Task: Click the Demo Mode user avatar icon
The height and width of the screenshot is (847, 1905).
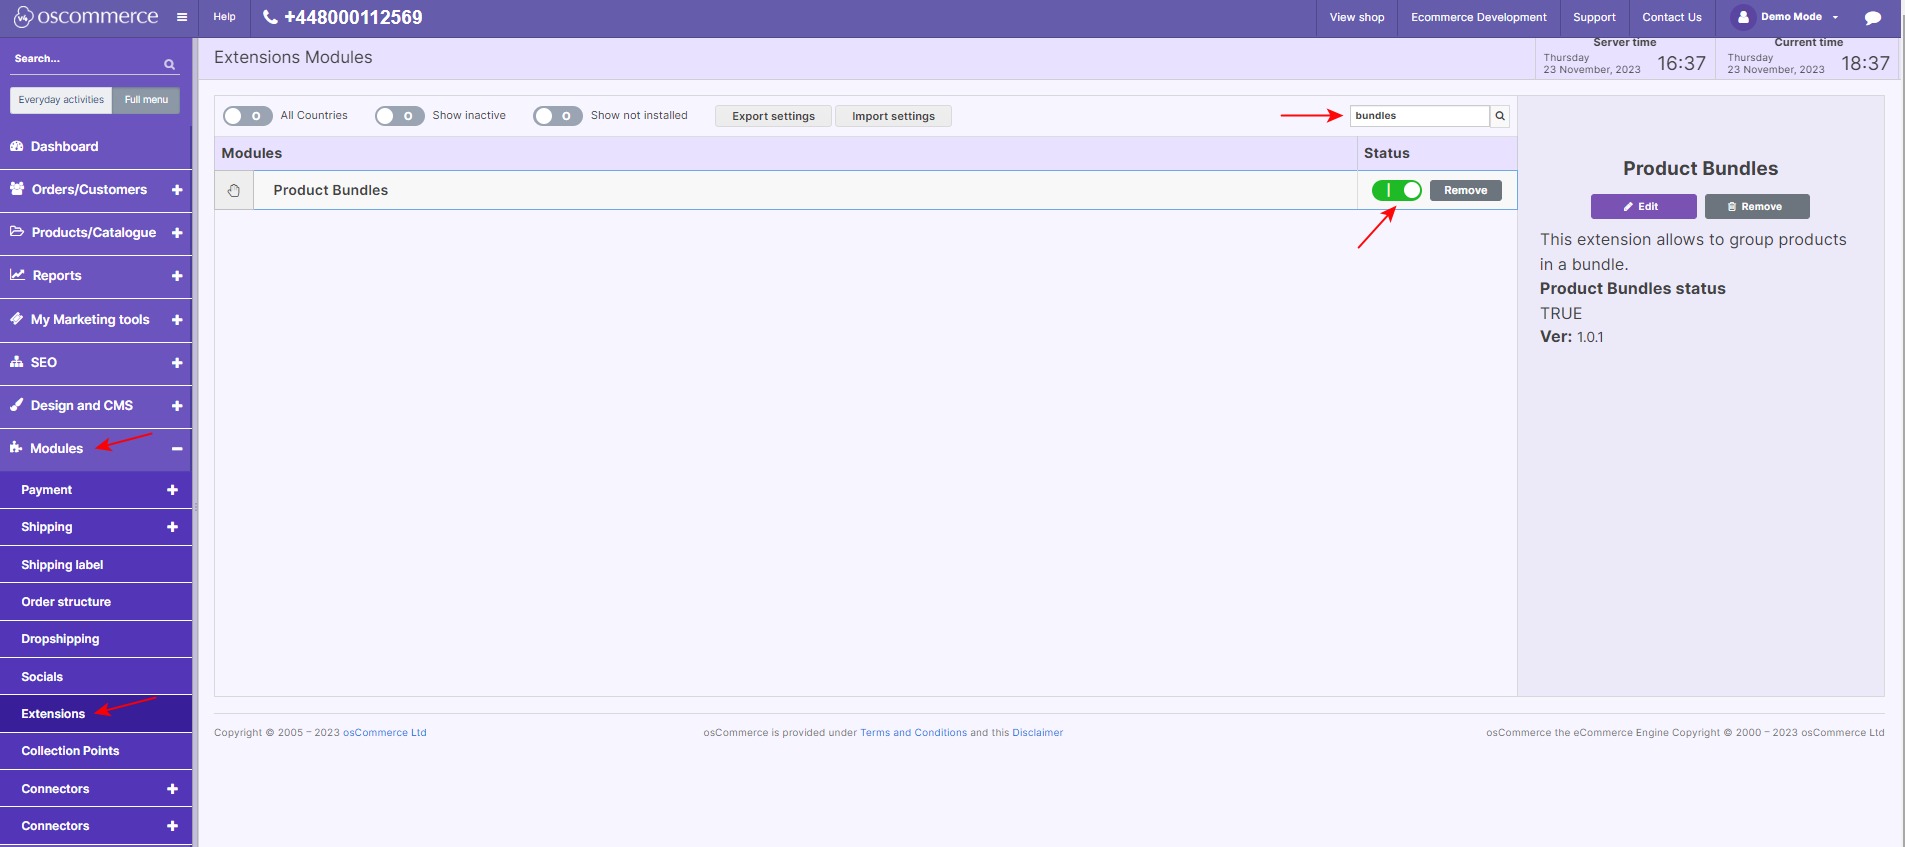Action: pos(1743,17)
